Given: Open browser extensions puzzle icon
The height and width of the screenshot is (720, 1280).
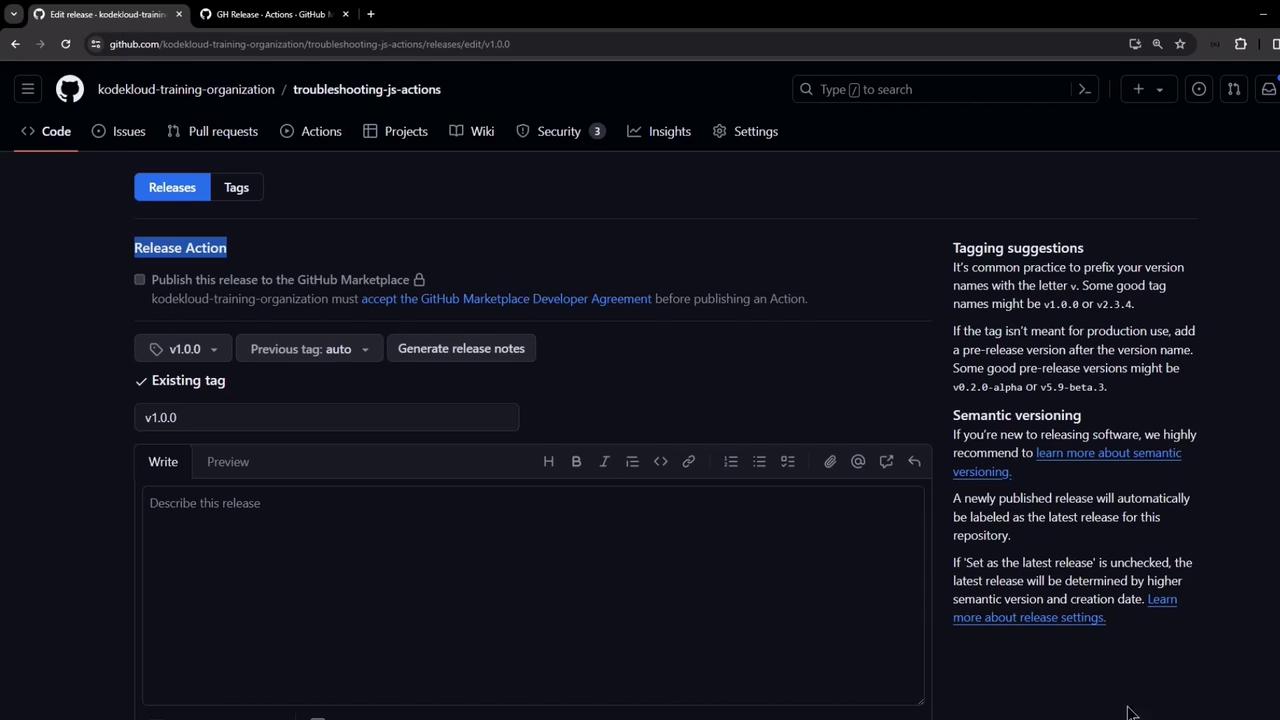Looking at the screenshot, I should pos(1241,44).
